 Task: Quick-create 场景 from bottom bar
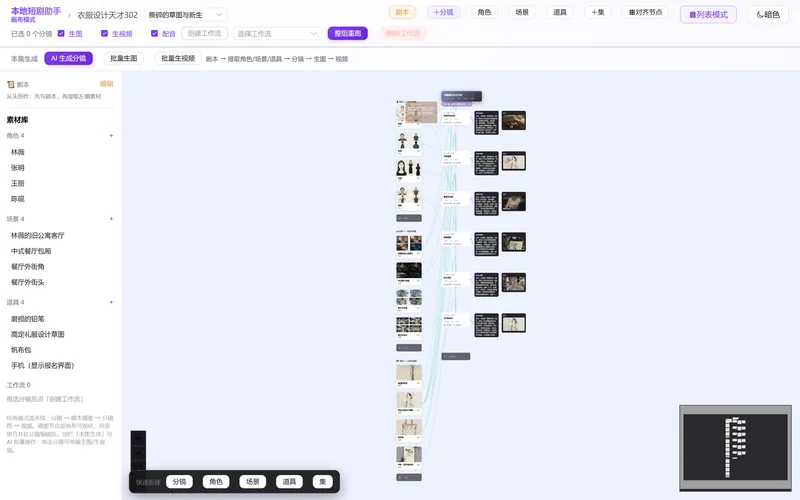253,482
